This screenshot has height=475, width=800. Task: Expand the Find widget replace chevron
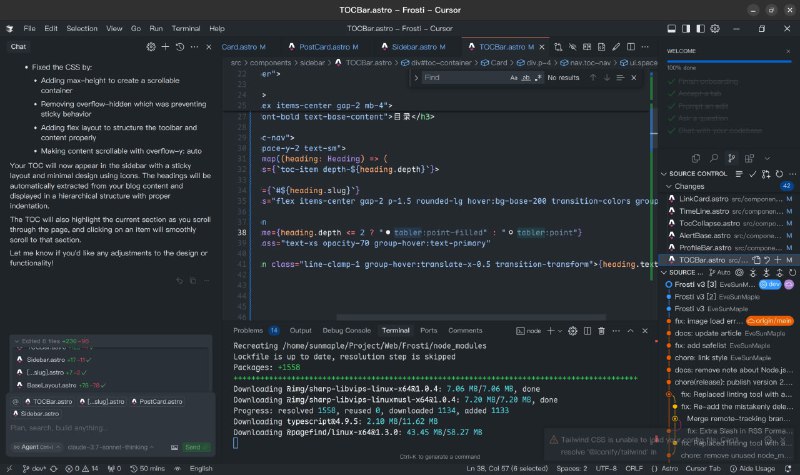click(x=415, y=77)
